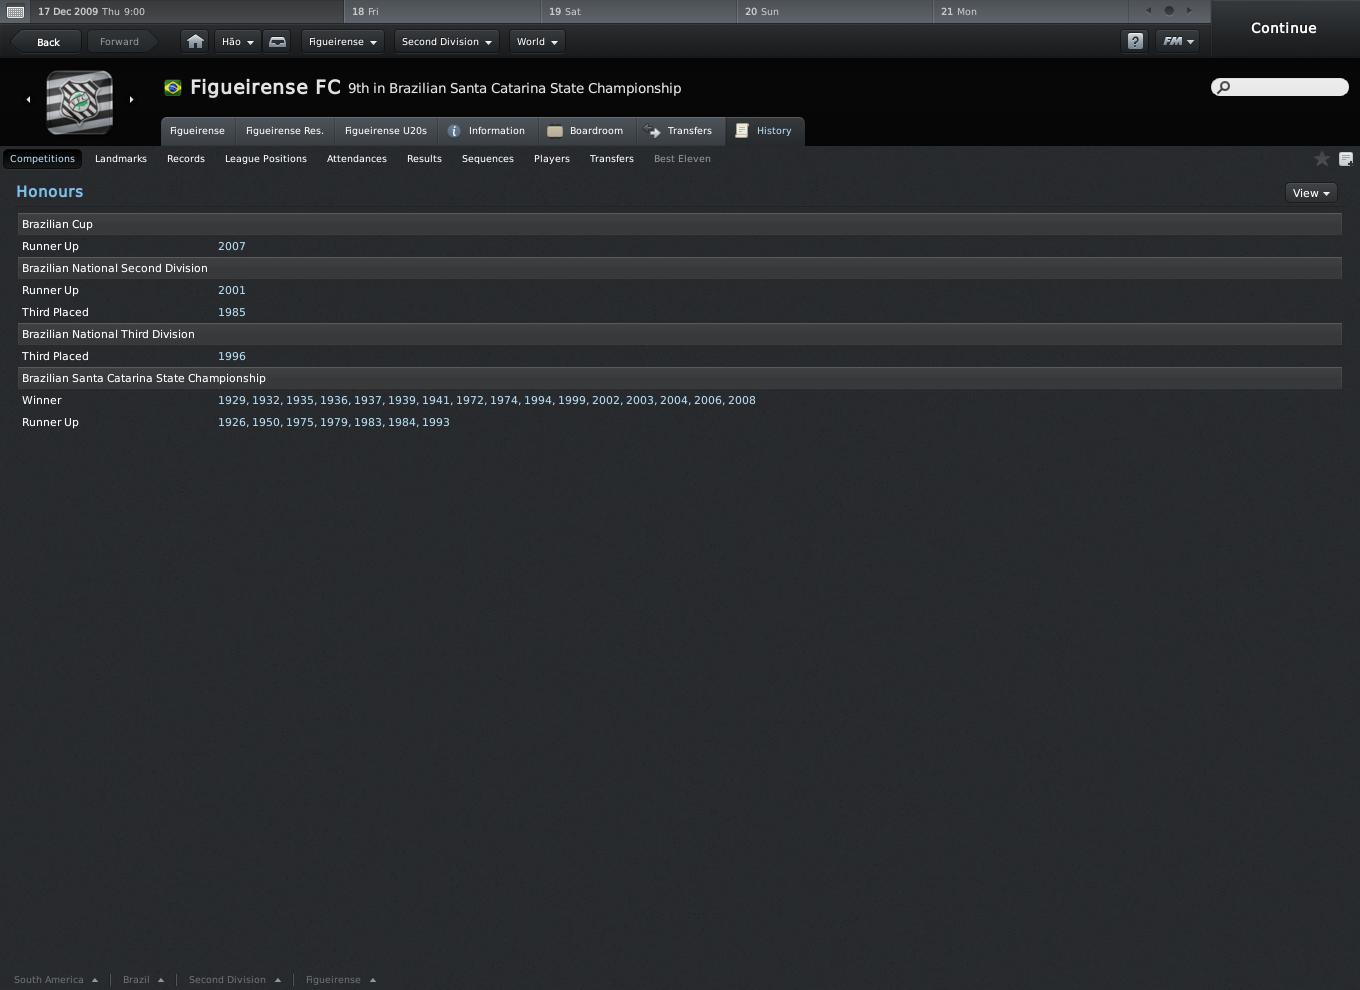
Task: Click the Brazilian National Second Division header
Action: pos(680,268)
